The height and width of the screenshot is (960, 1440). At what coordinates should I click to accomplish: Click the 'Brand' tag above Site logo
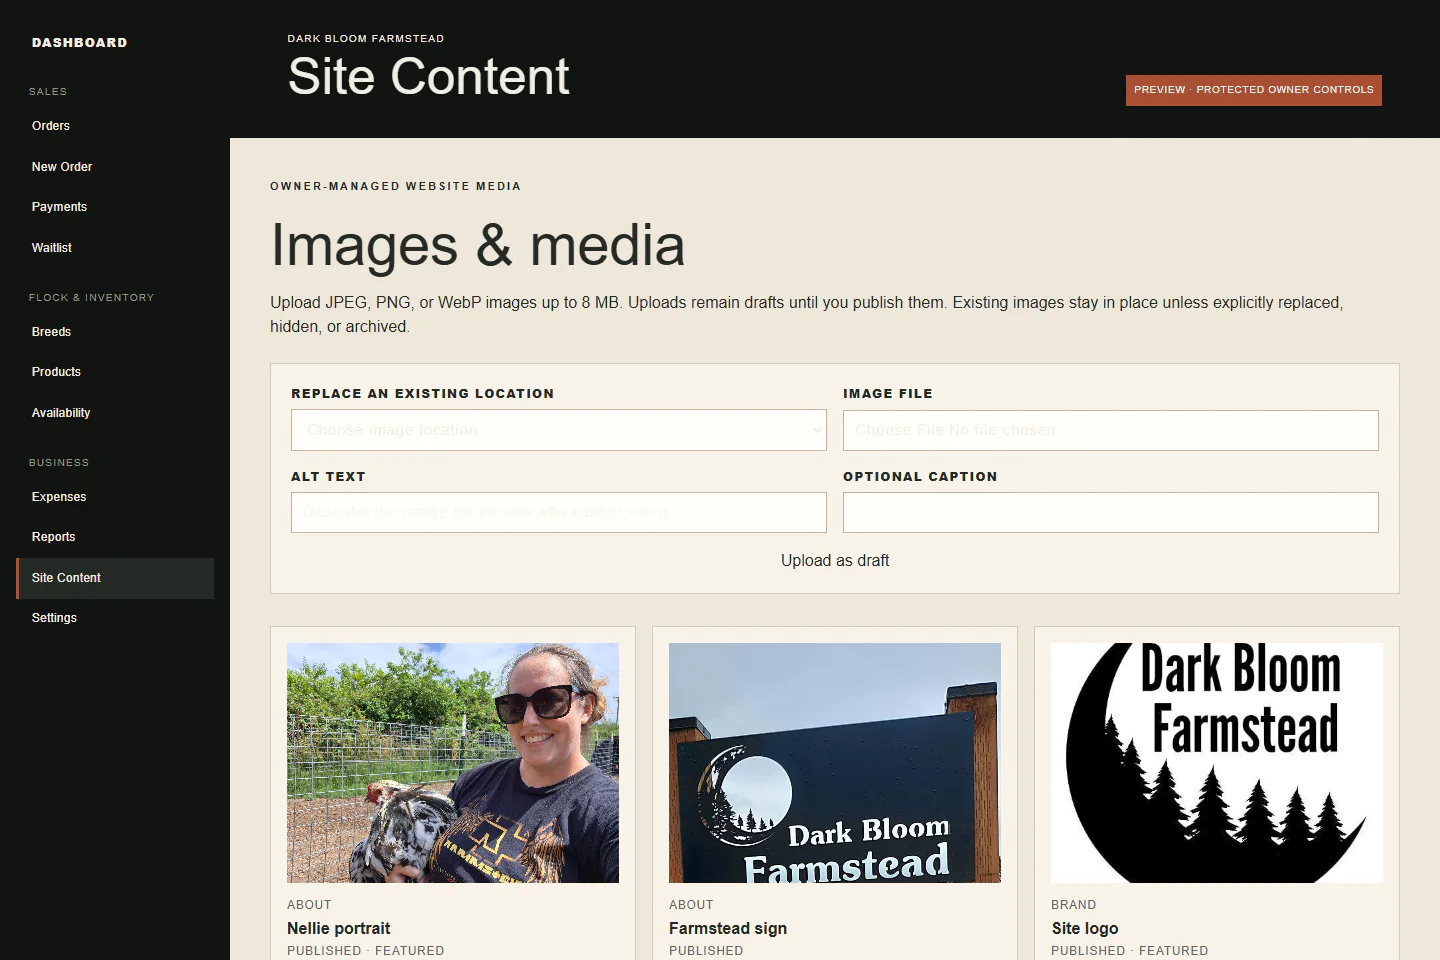1074,905
